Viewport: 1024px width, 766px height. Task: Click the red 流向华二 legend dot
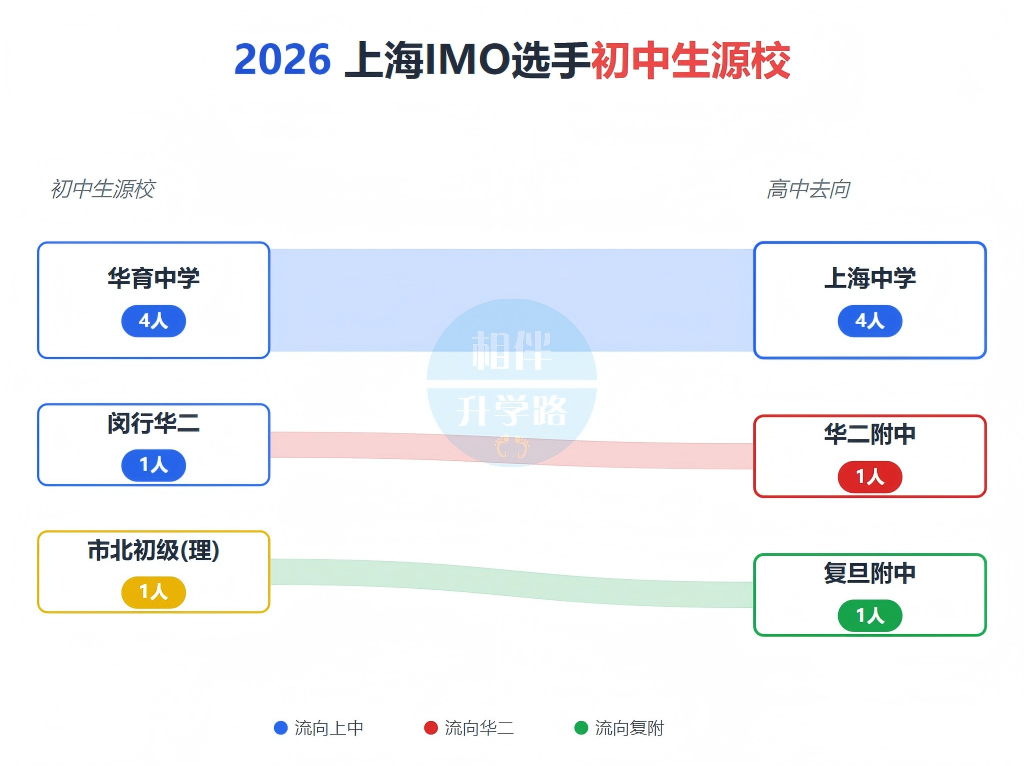coord(431,728)
